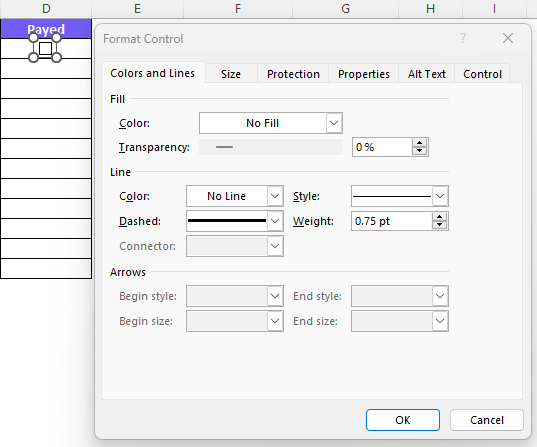
Task: Decrease transparency with the down spinner arrow
Action: click(x=420, y=151)
